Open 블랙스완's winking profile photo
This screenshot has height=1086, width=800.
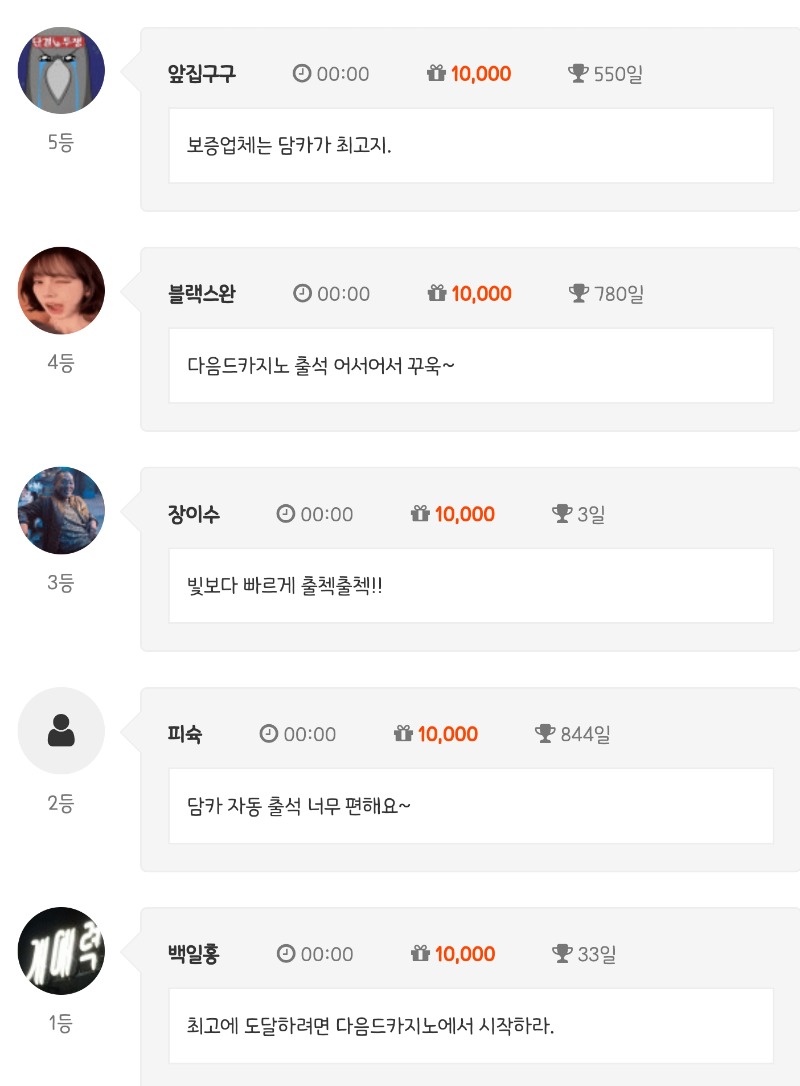[x=61, y=291]
